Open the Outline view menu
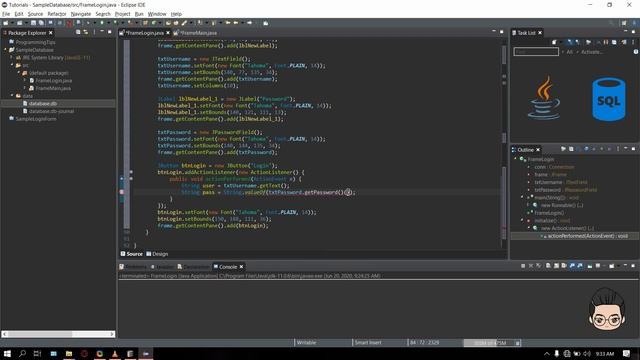The image size is (640, 360). pos(618,149)
